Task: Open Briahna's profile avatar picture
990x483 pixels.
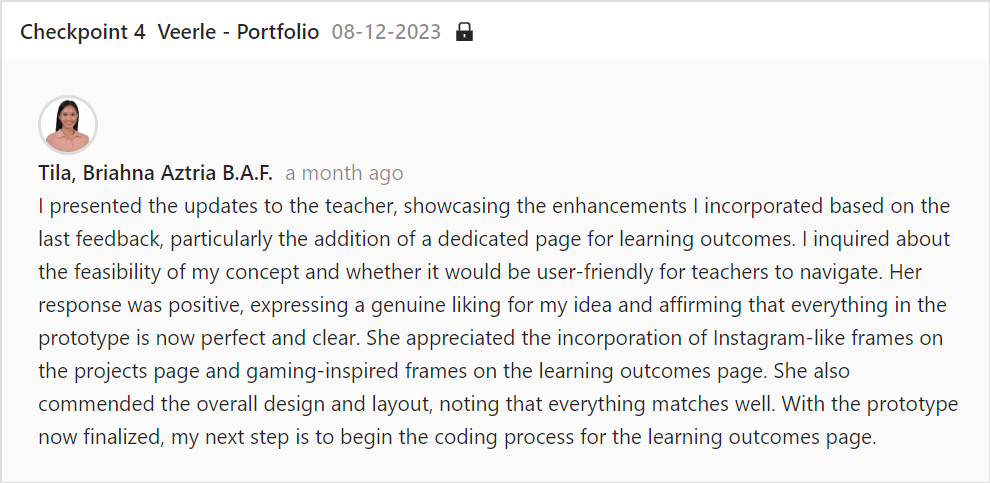Action: pos(68,125)
